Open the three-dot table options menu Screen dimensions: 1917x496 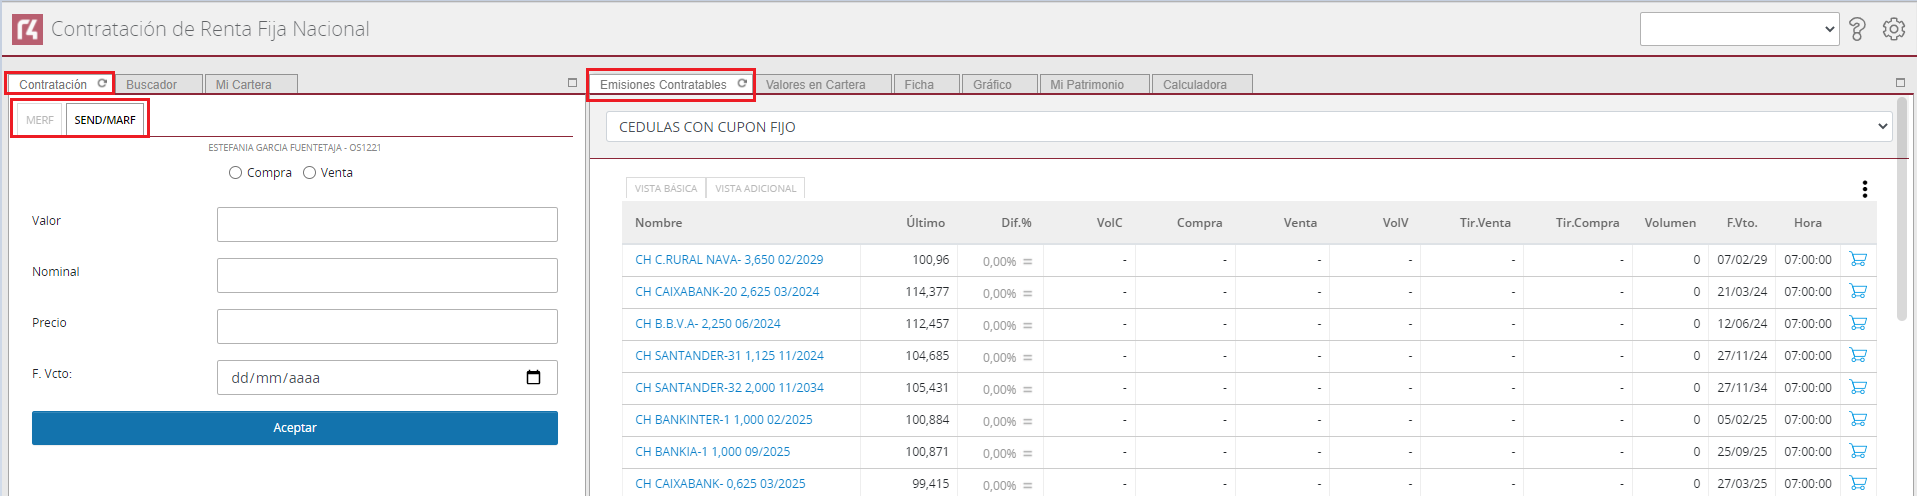point(1864,189)
